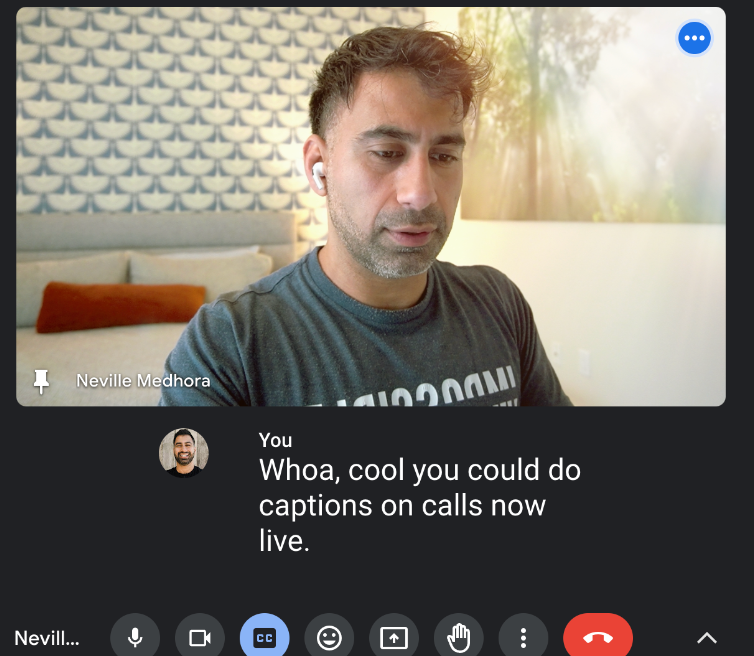
Task: Open the three-dot more options menu
Action: coord(523,638)
